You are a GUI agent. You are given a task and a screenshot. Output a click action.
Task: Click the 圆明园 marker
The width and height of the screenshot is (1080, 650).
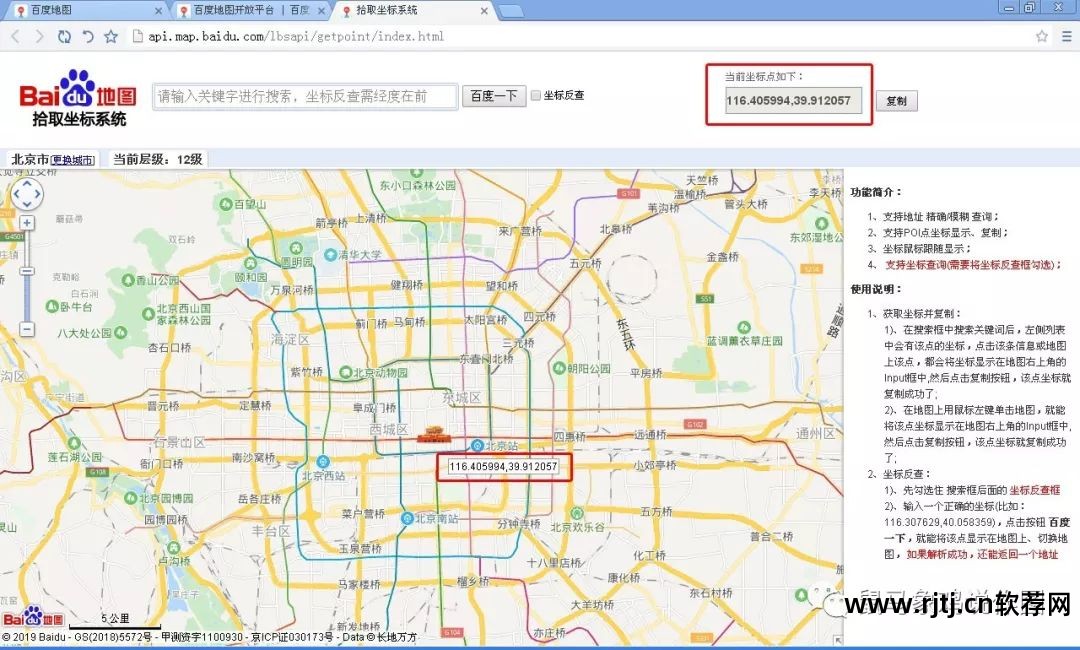[x=296, y=248]
